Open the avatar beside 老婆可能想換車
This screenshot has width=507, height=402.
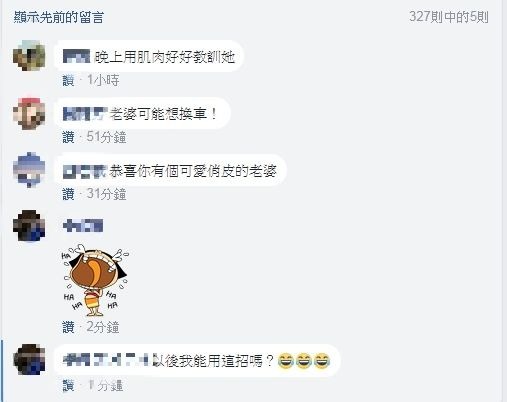29,113
